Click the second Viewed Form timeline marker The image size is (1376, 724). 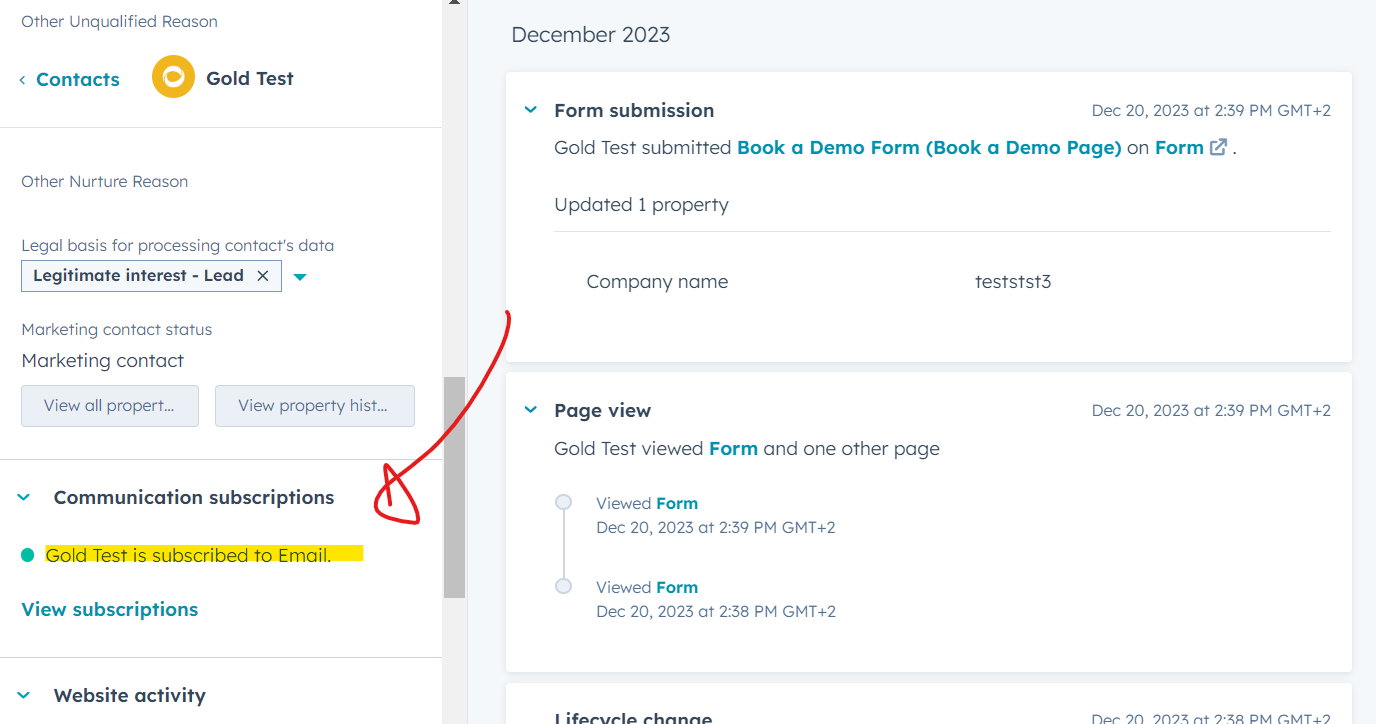[564, 586]
